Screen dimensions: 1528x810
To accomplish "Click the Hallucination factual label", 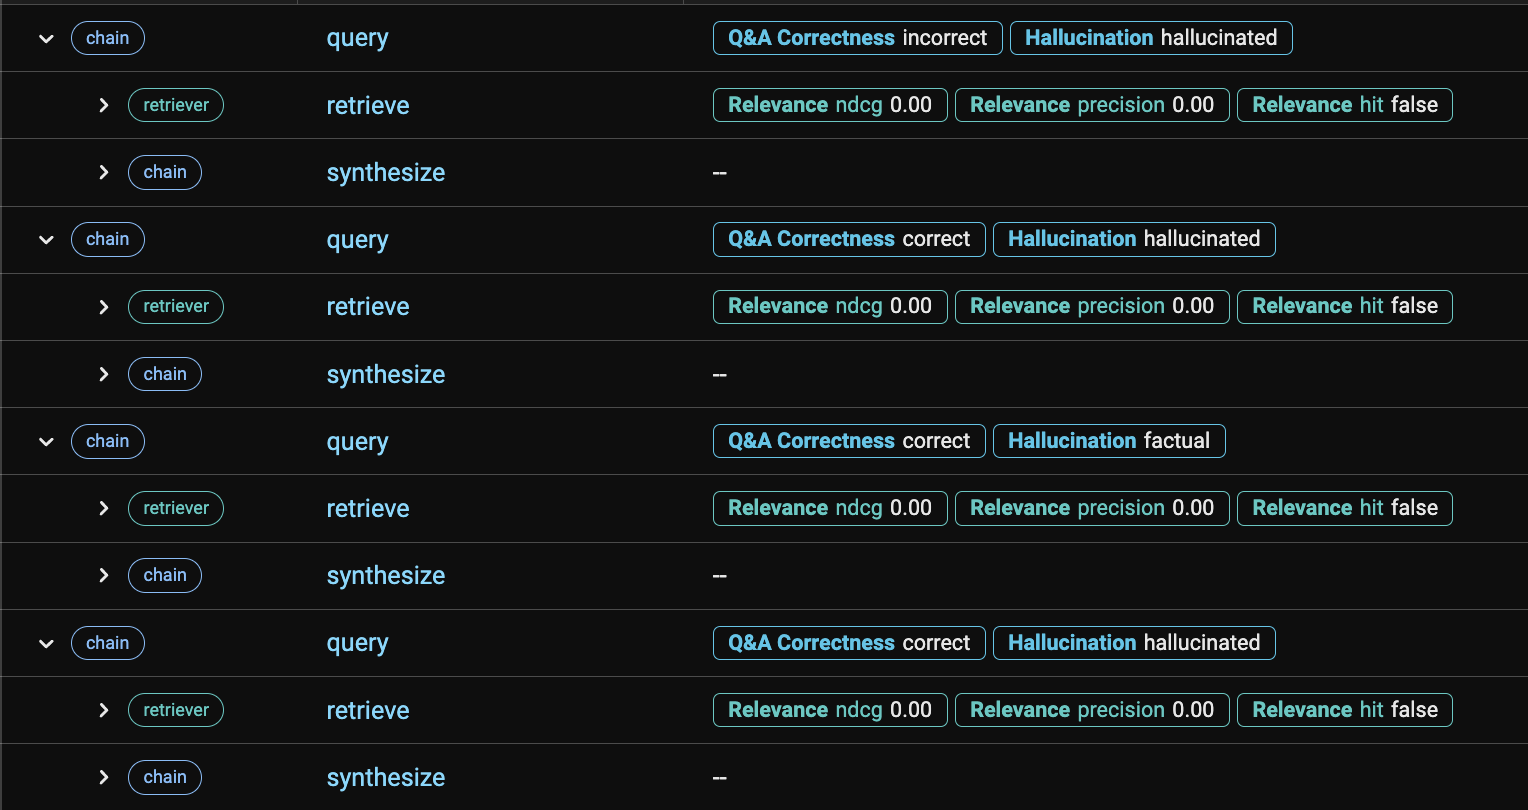I will point(1109,441).
